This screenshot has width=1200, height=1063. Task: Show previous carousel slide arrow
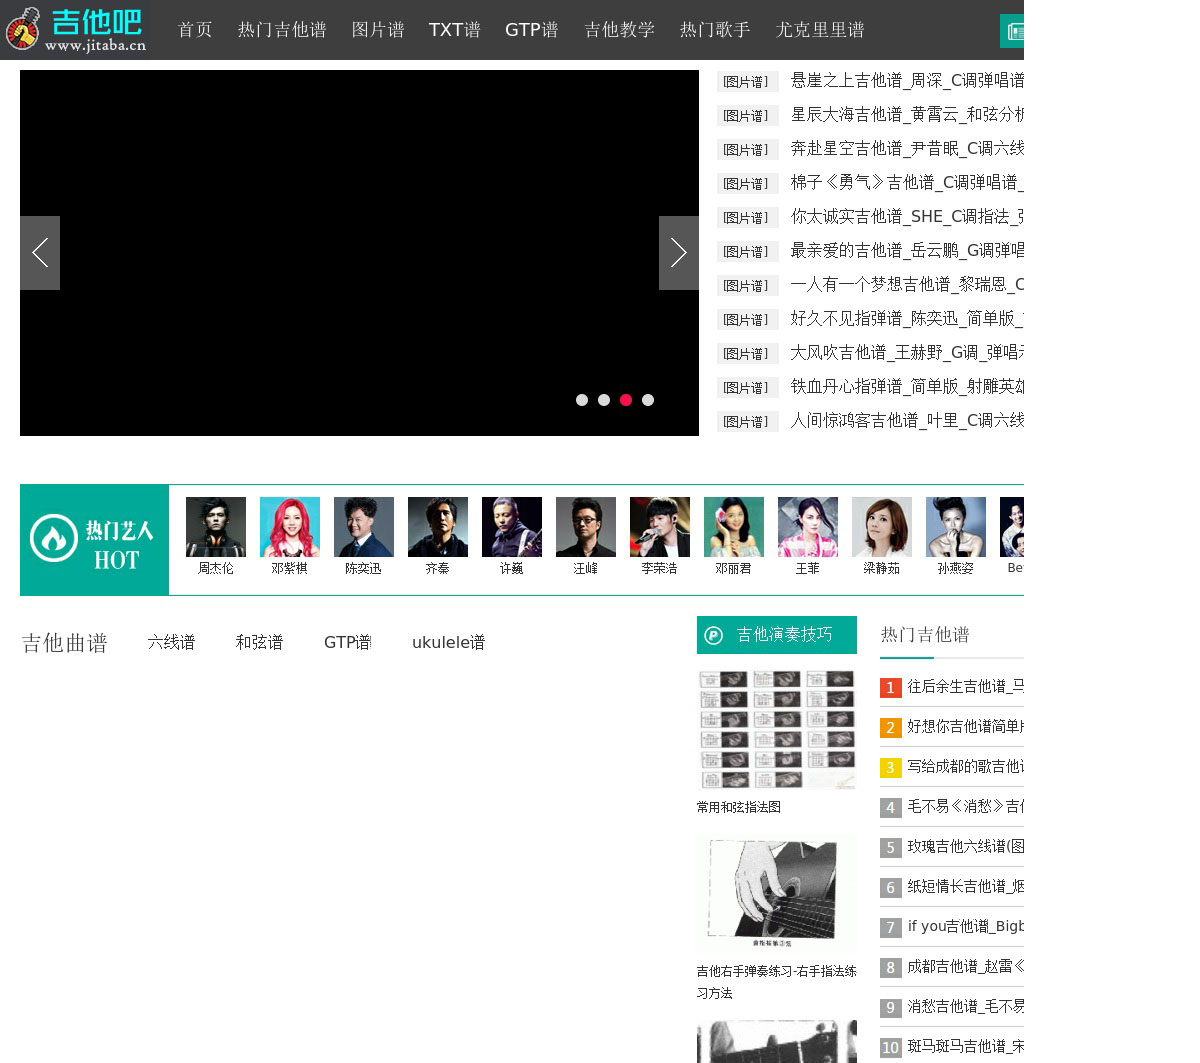(x=40, y=253)
